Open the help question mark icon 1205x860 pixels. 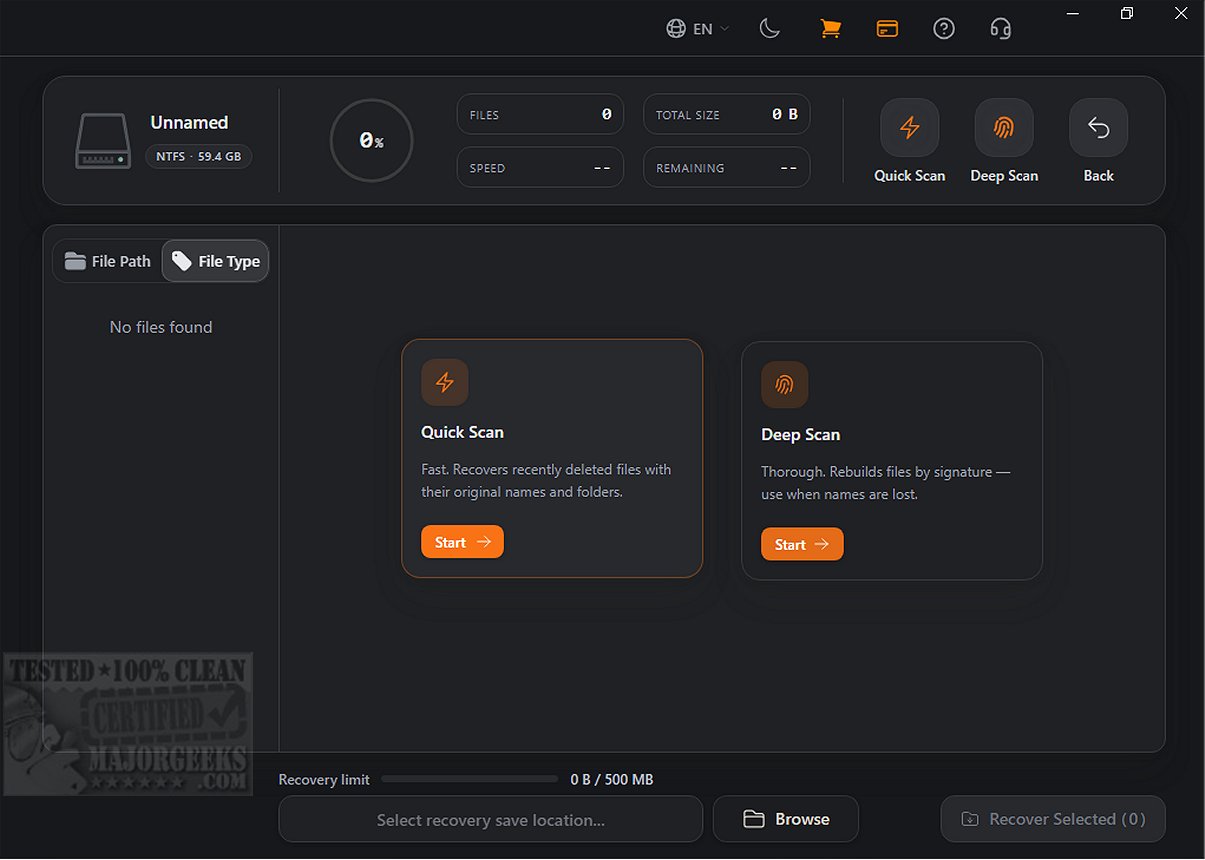[944, 29]
